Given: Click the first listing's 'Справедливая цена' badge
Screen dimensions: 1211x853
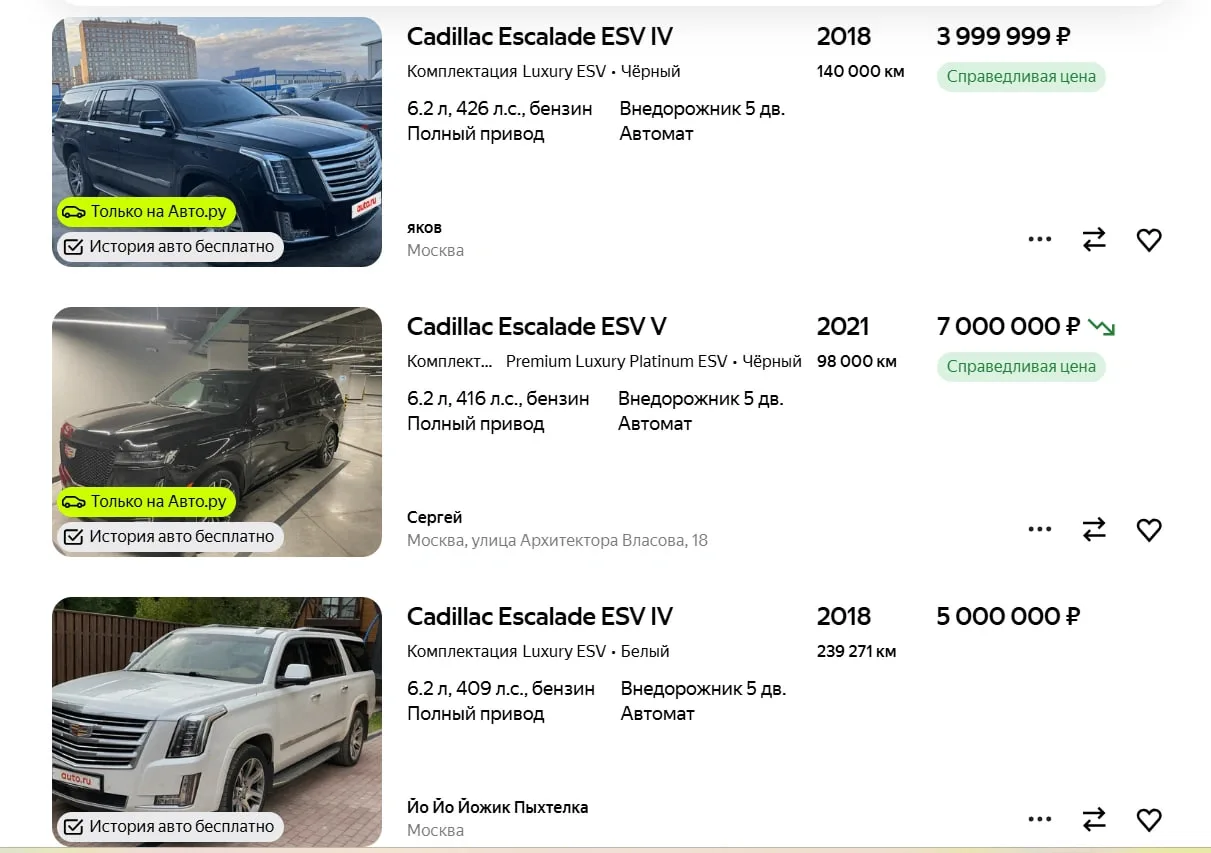Looking at the screenshot, I should [x=1021, y=77].
